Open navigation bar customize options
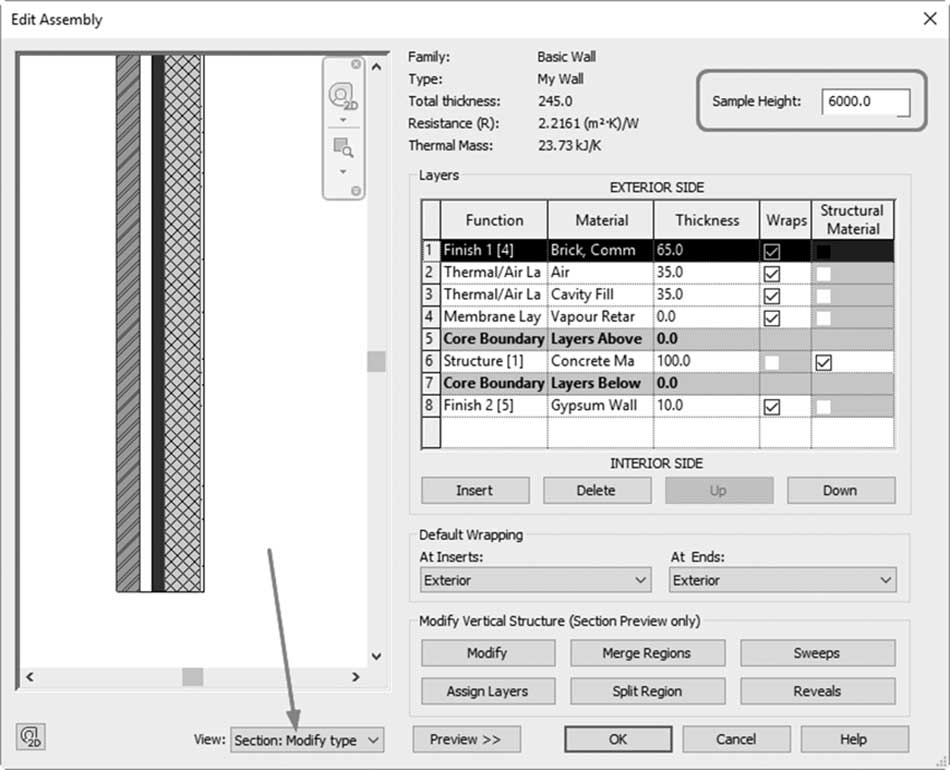950x770 pixels. point(356,191)
